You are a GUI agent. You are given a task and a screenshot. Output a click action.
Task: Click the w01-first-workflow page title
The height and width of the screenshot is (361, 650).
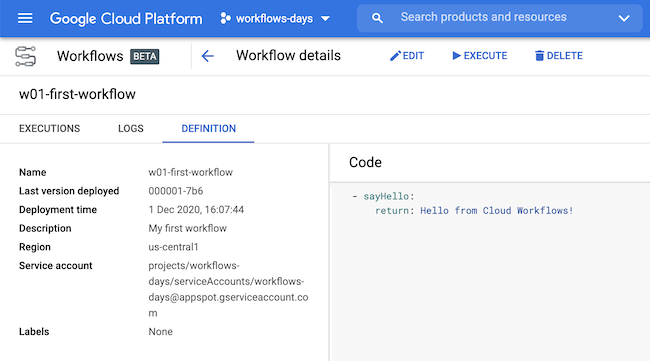point(77,94)
